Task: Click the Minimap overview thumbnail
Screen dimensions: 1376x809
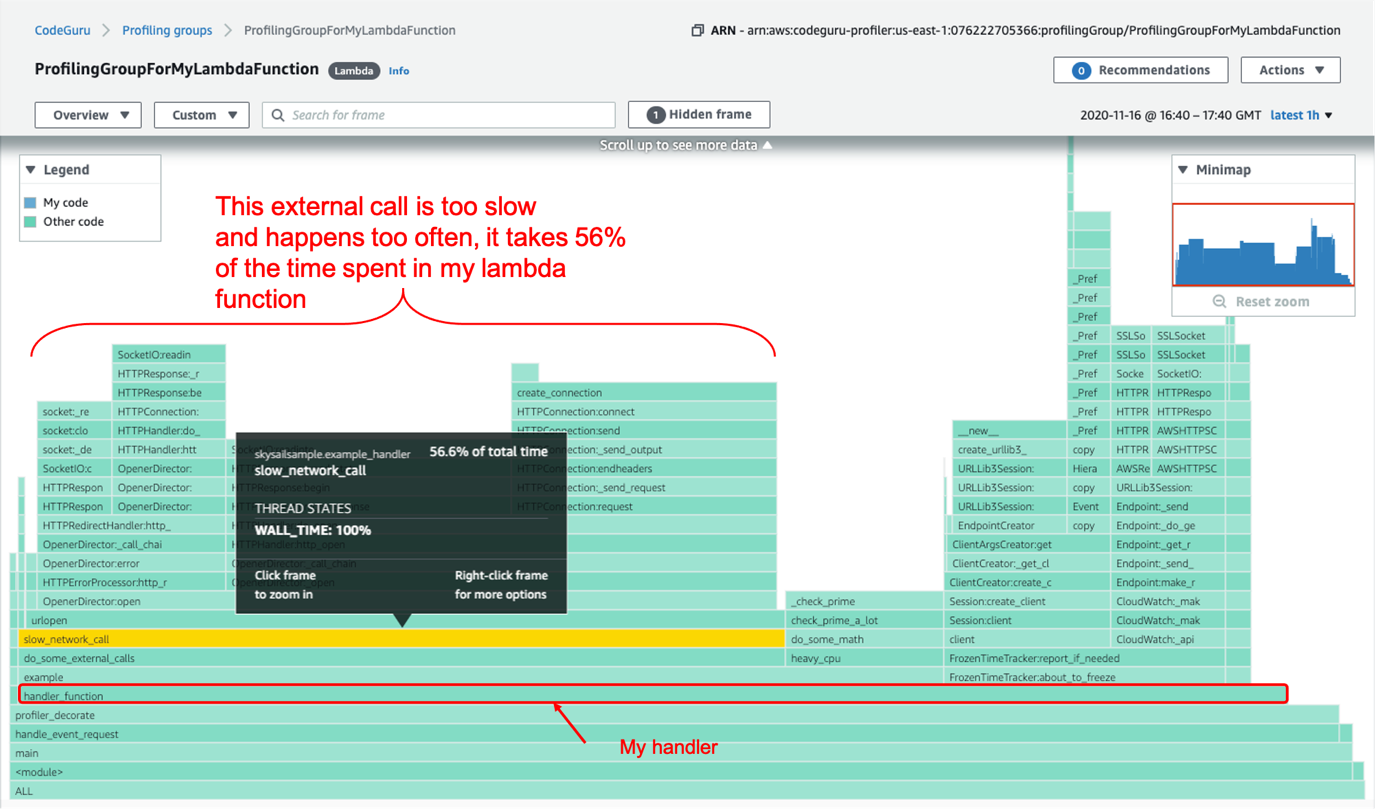Action: pos(1263,243)
